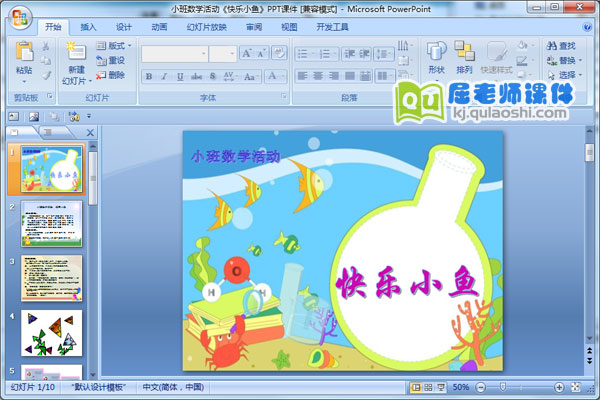
Task: Click the Copy icon in clipboard group
Action: coord(46,61)
